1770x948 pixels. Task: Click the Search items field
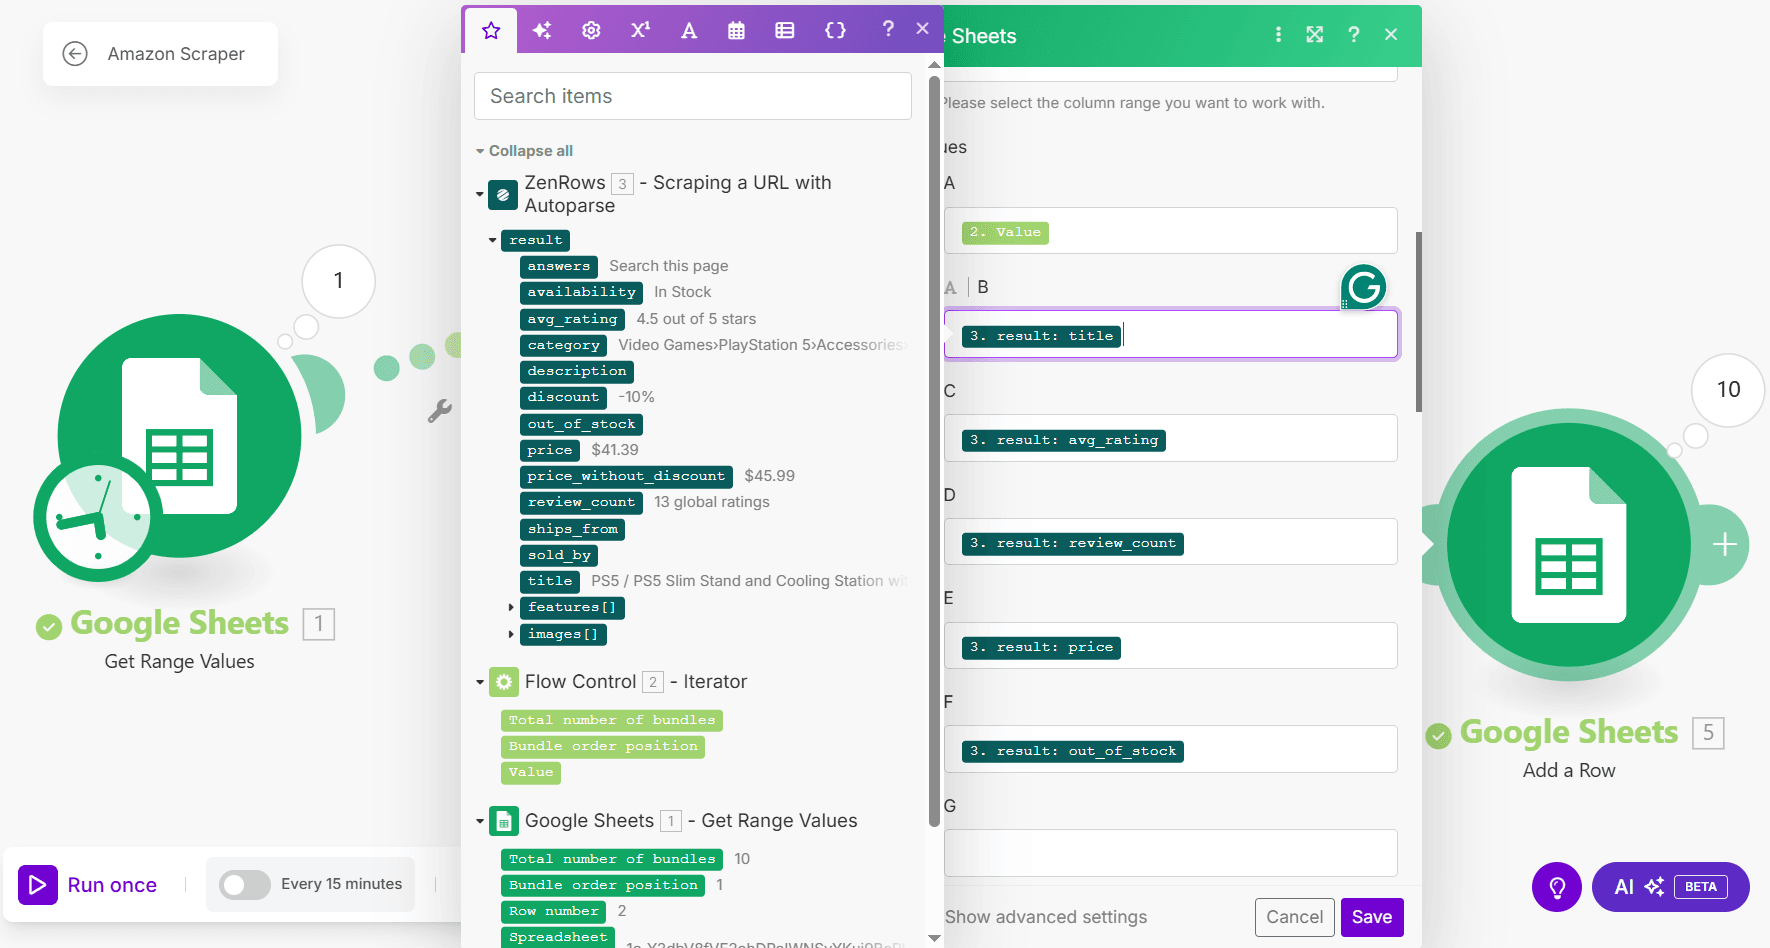[x=692, y=96]
